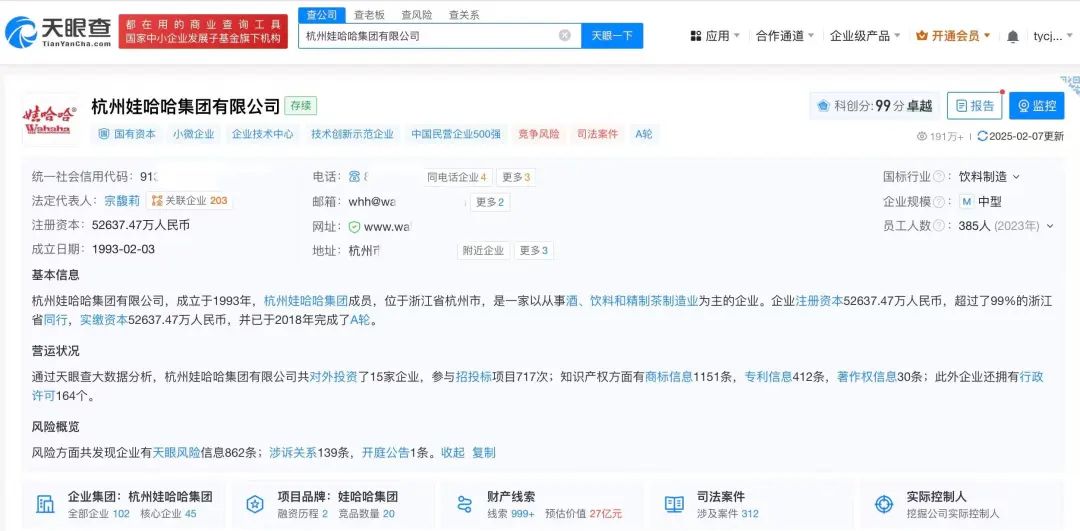
Task: Open the 对外投资 link
Action: pyautogui.click(x=333, y=377)
